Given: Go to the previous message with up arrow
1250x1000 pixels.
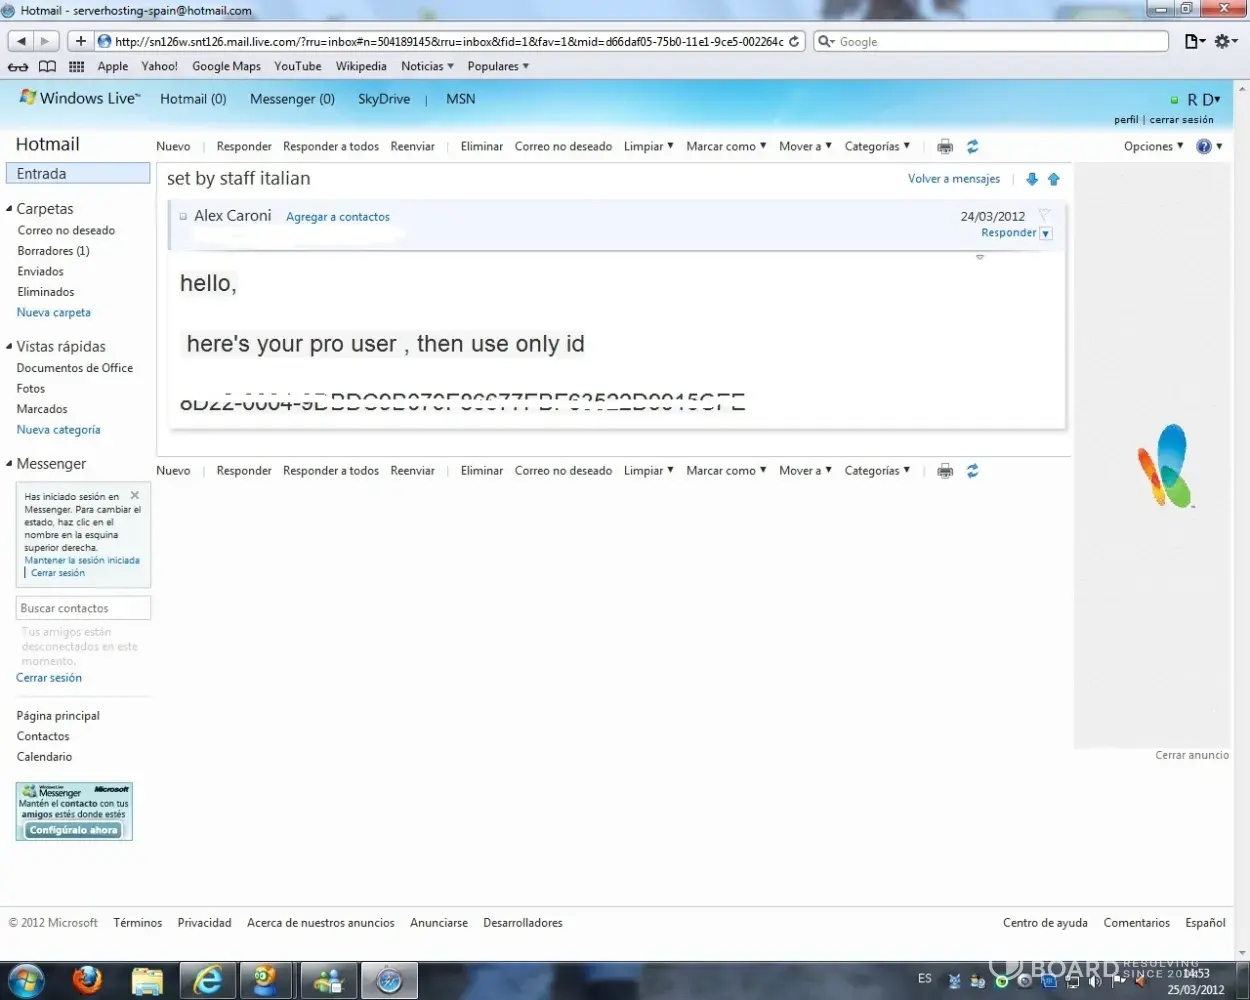Looking at the screenshot, I should tap(1053, 179).
